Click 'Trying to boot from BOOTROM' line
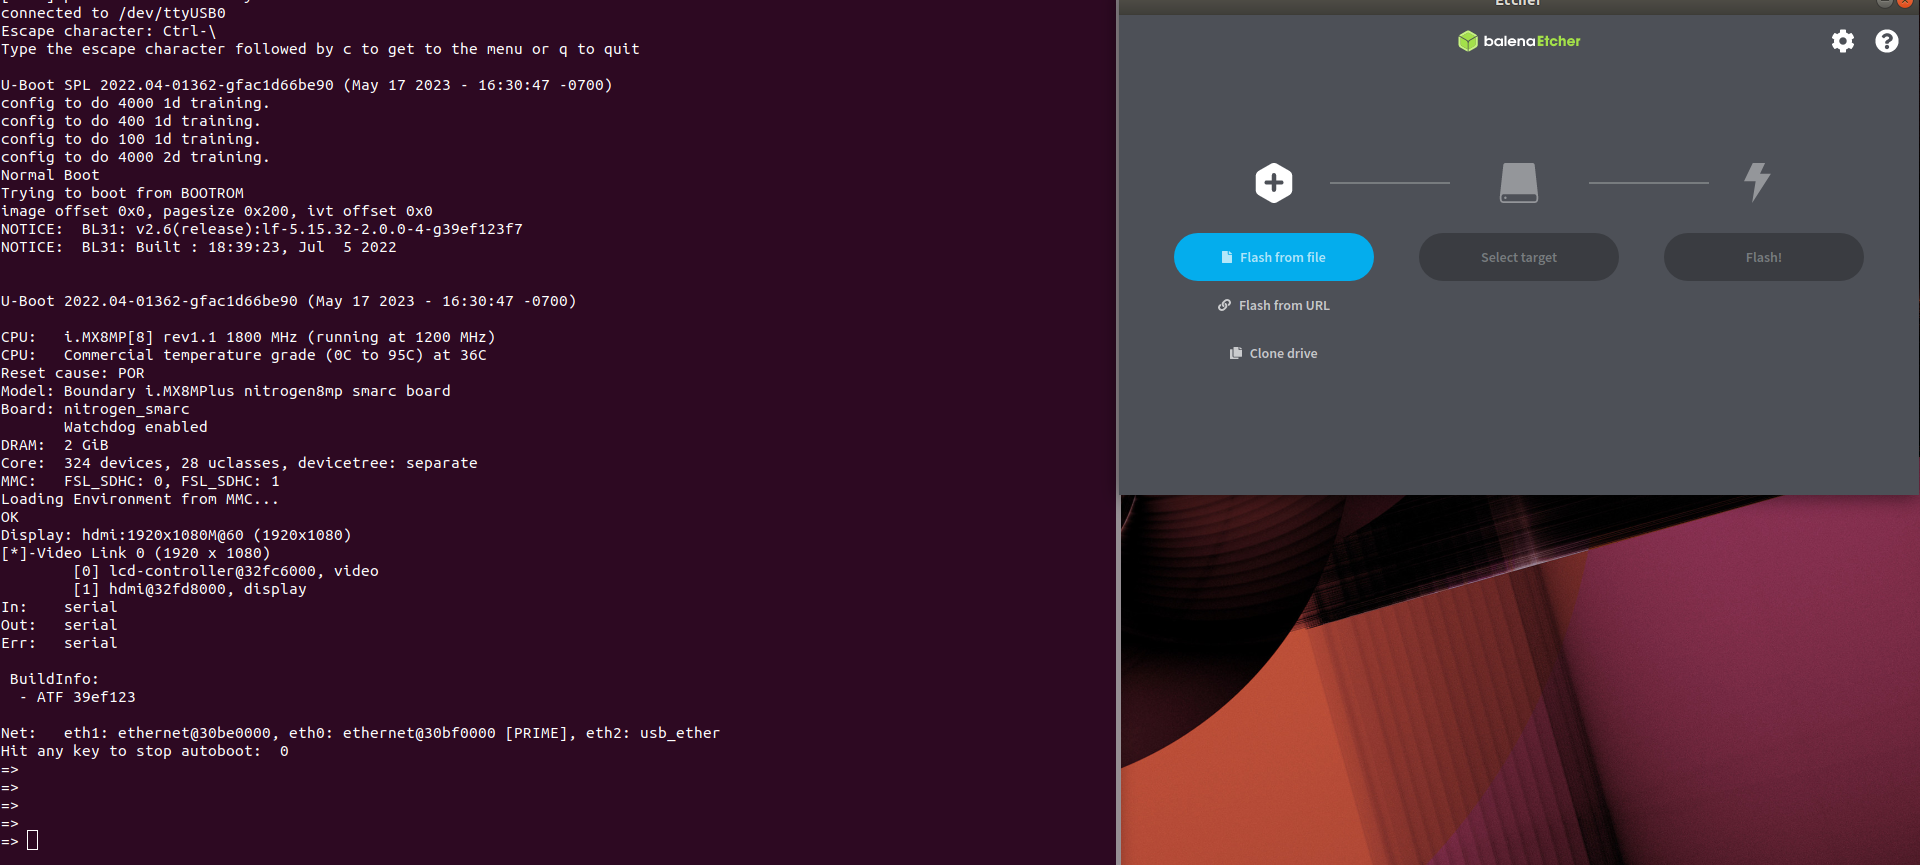 [x=122, y=193]
